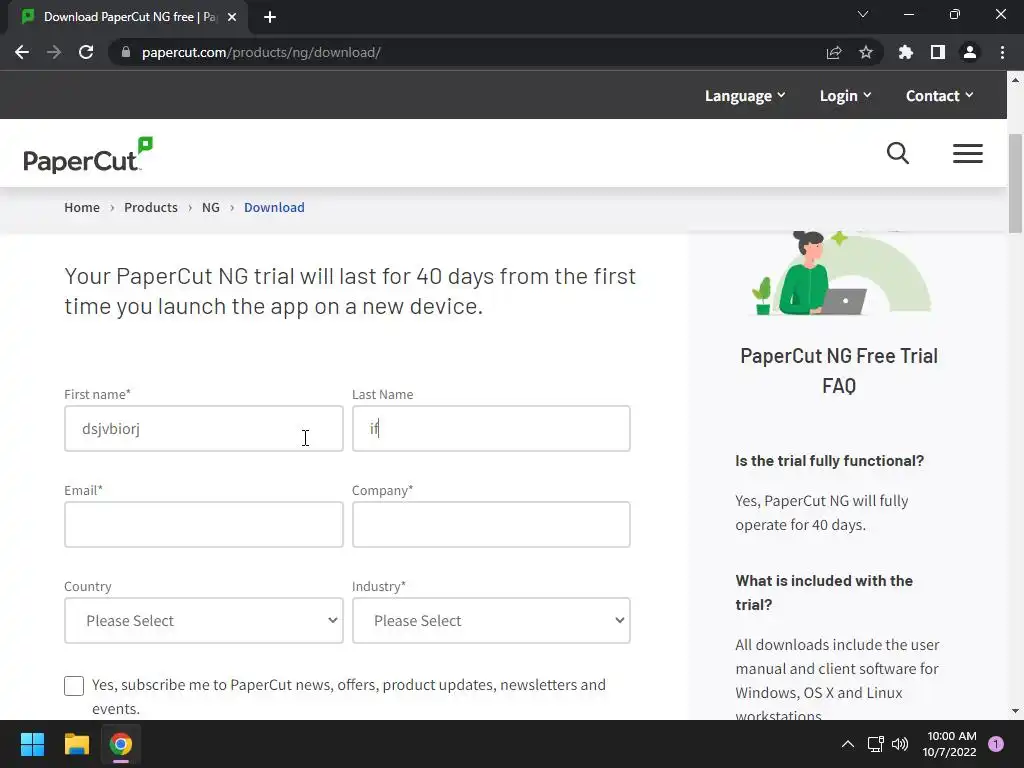Close the Download PaperCut NG tab
This screenshot has width=1024, height=768.
pyautogui.click(x=232, y=17)
